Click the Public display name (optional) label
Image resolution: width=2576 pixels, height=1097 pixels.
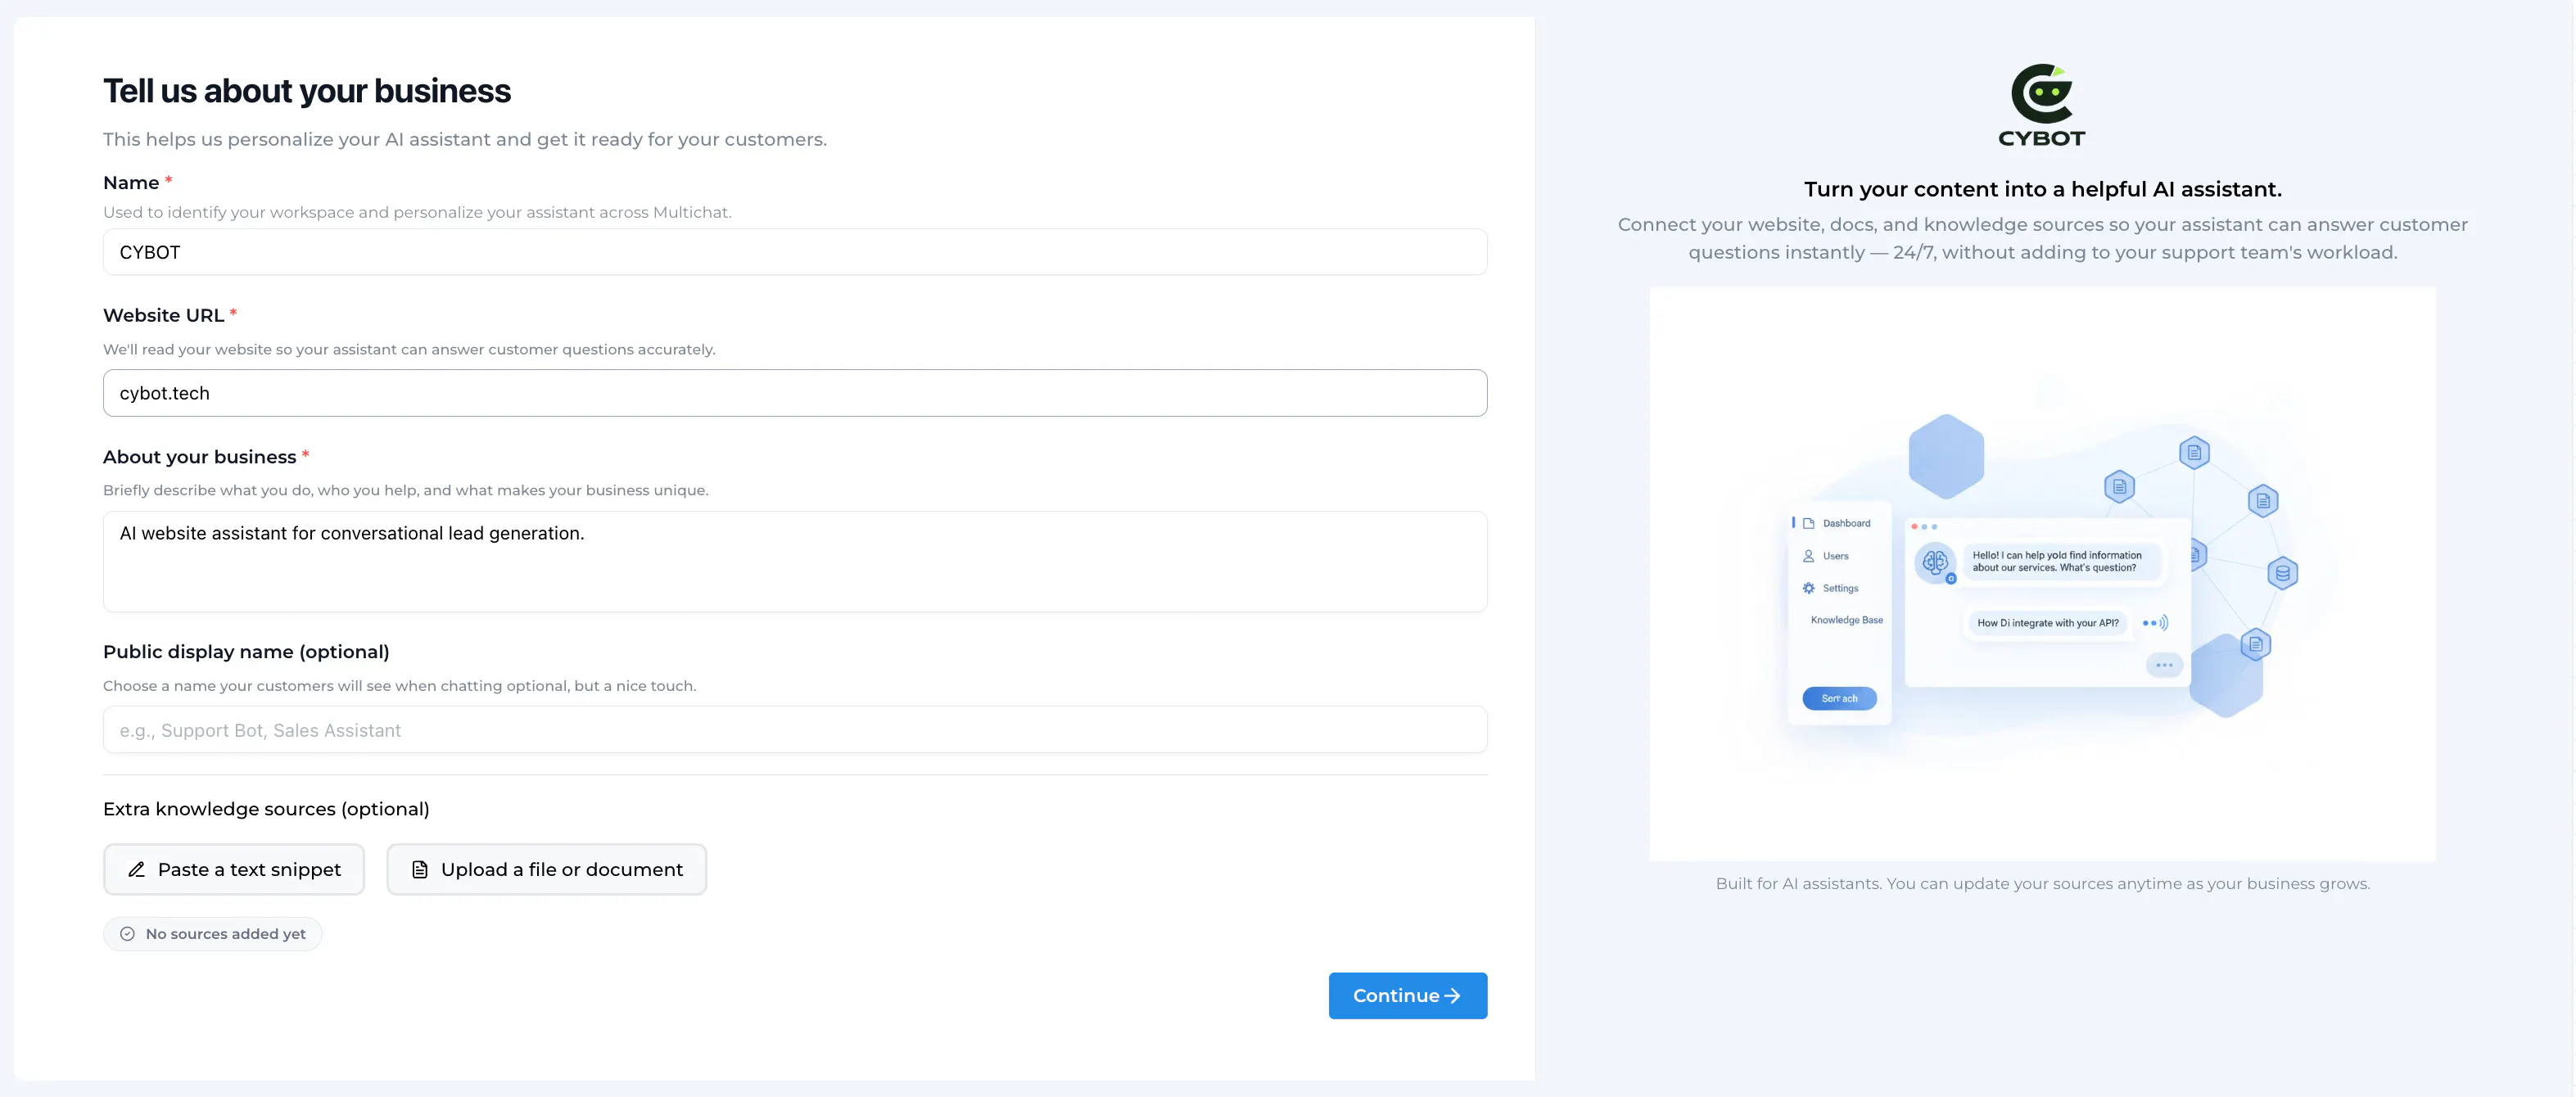pyautogui.click(x=246, y=652)
